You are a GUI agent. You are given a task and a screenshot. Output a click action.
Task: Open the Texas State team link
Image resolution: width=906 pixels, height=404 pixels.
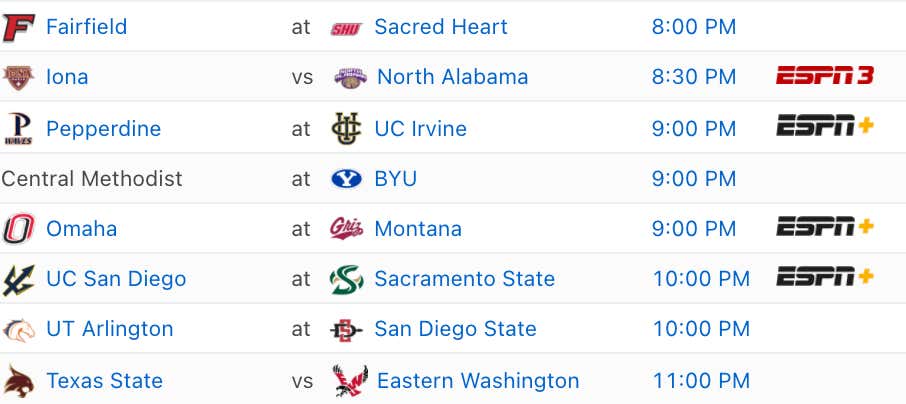[105, 381]
